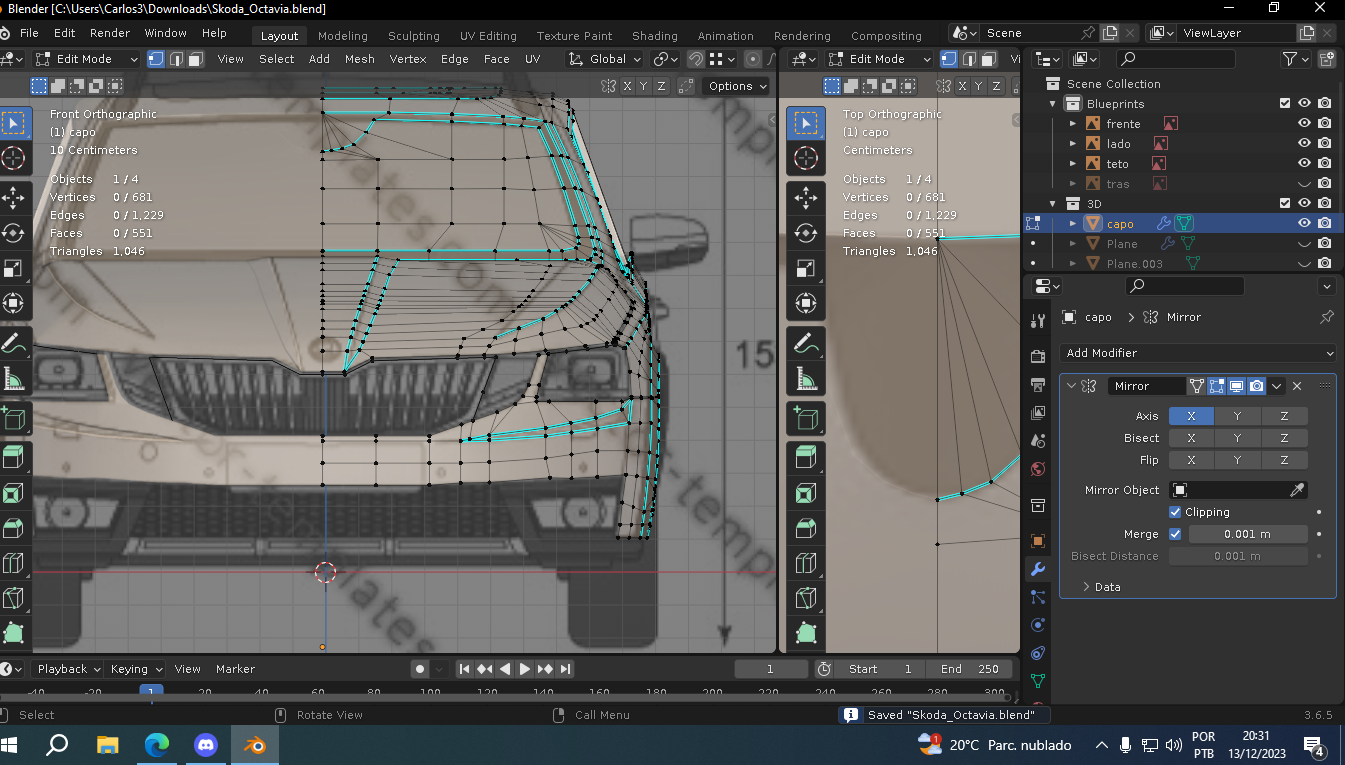
Task: Open the Modifier properties wrench tab
Action: [1037, 569]
